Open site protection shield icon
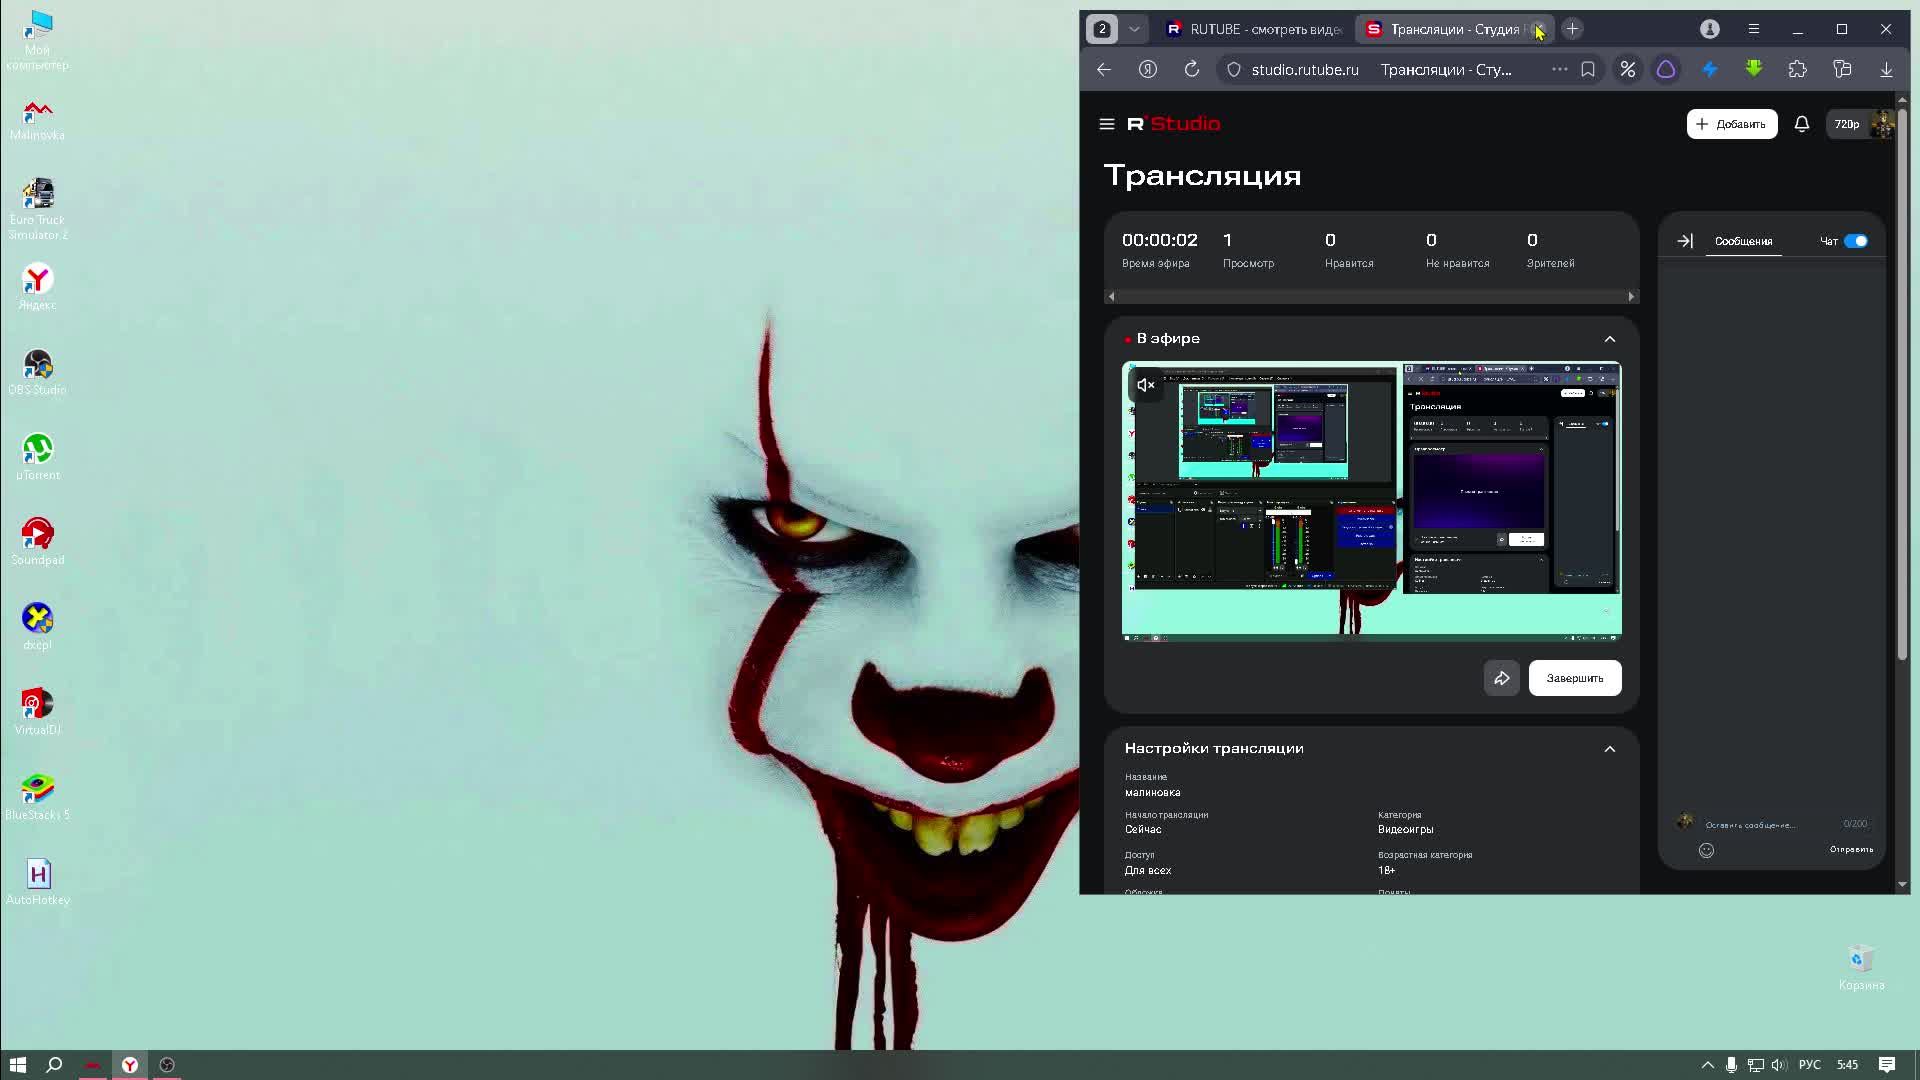Screen dimensions: 1920x1080 (1234, 70)
